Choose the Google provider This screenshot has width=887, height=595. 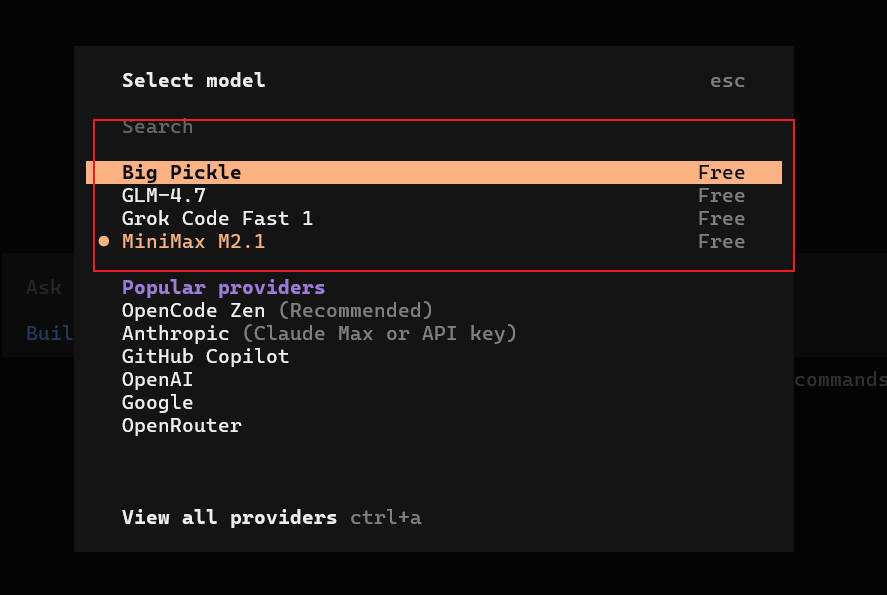coord(157,402)
